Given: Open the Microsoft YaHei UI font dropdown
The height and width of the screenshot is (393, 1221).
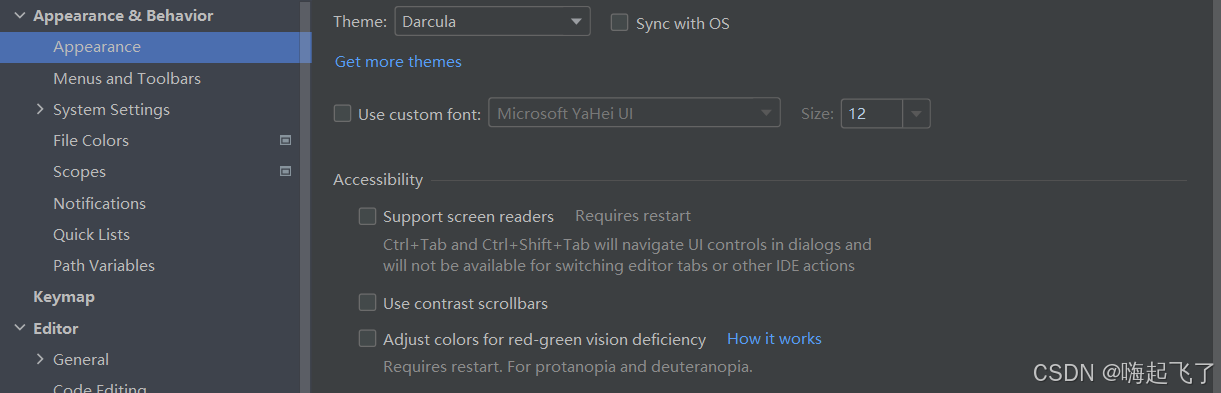Looking at the screenshot, I should coord(634,113).
